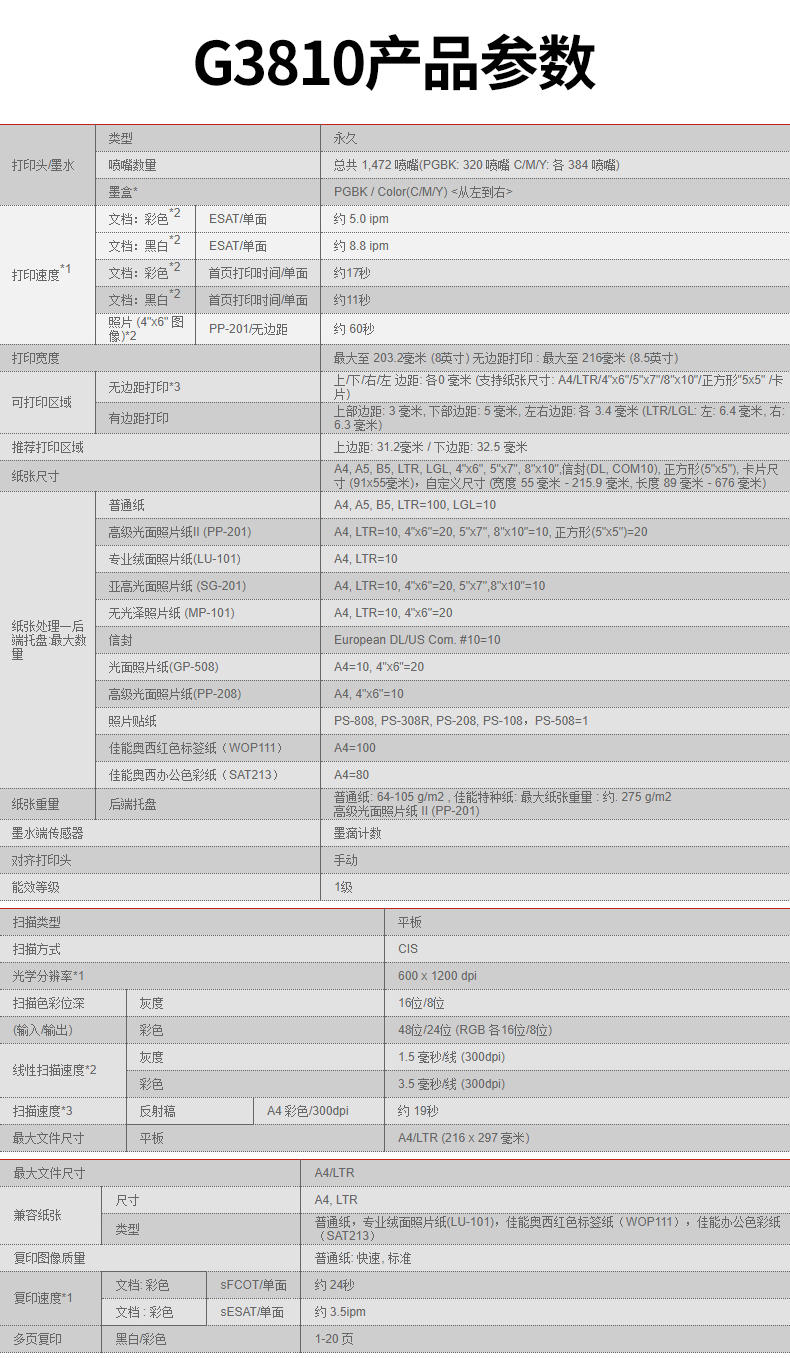The width and height of the screenshot is (790, 1358).
Task: Click the 16位/8位 grayscale value
Action: 421,1003
